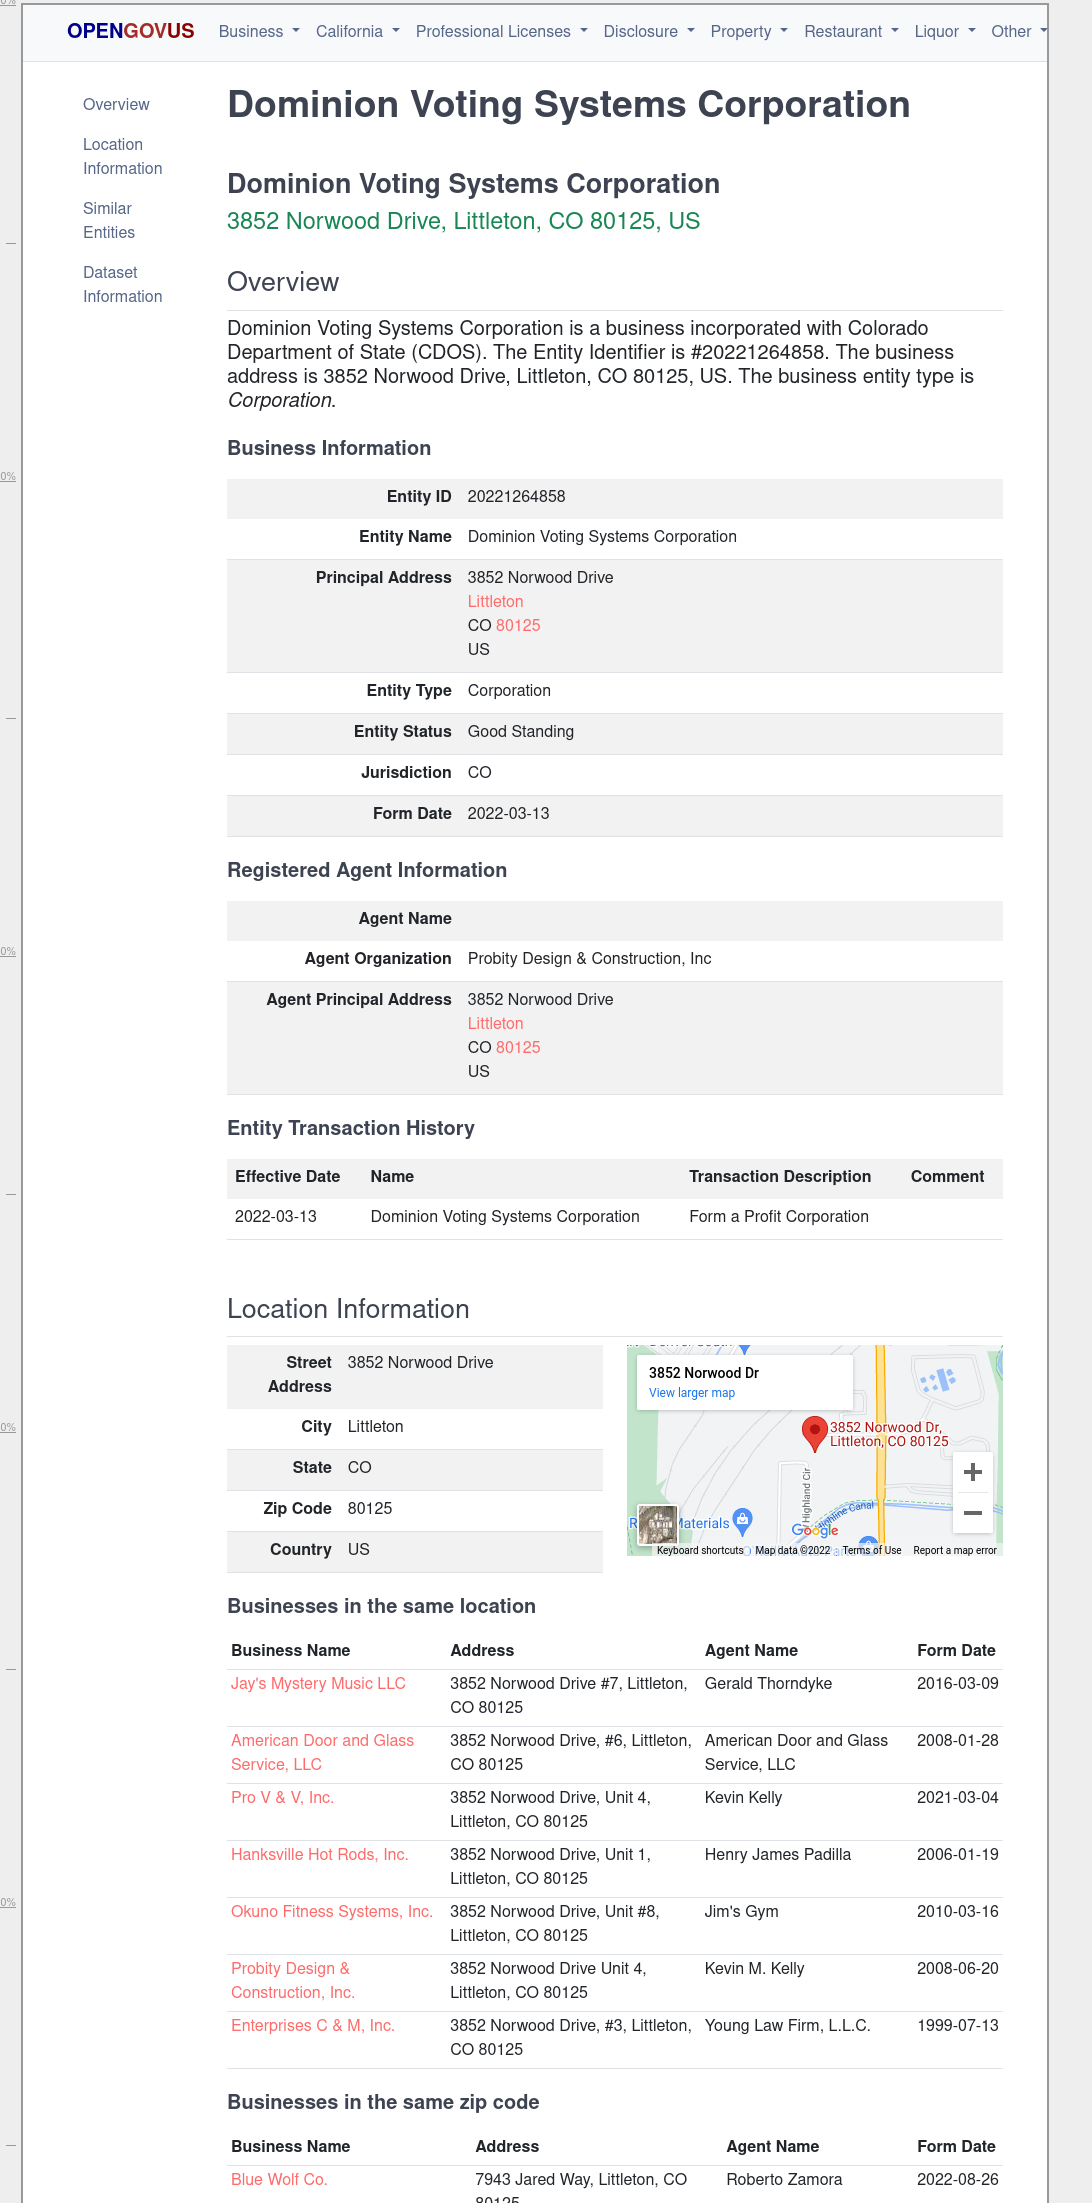
Task: Open Pro V & V, Inc. business
Action: 282,1798
